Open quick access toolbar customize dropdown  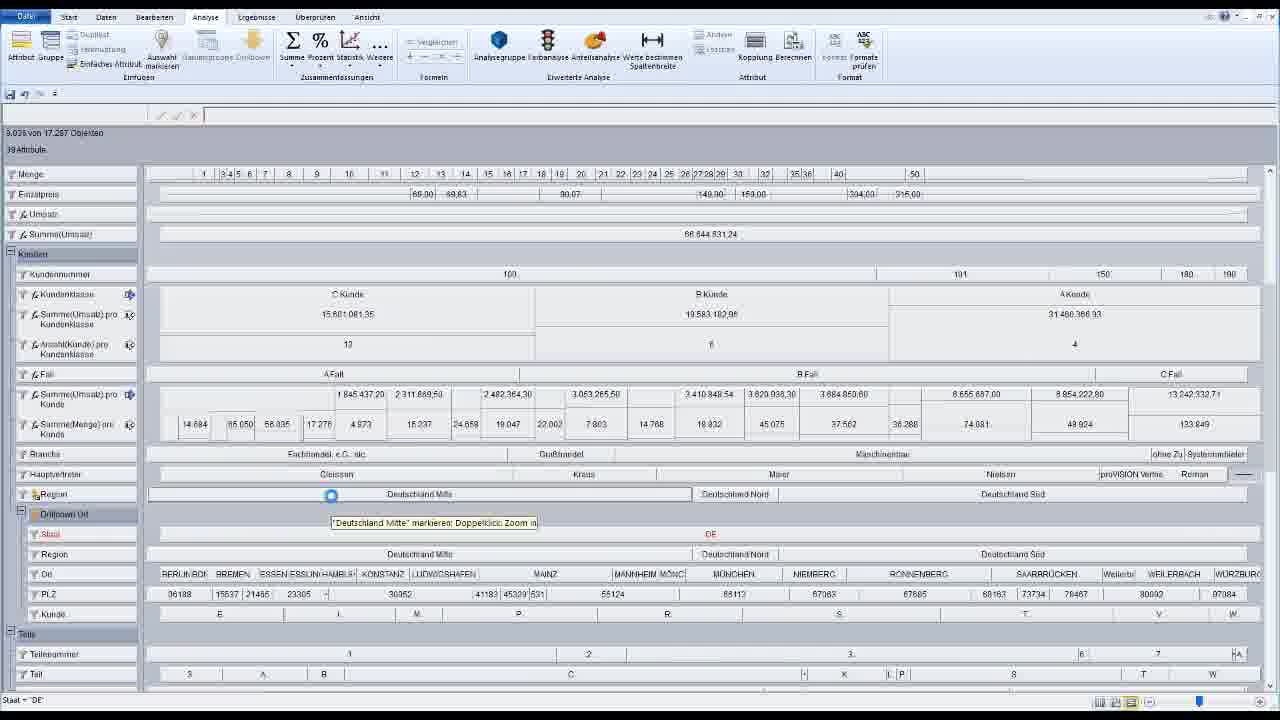pyautogui.click(x=55, y=94)
